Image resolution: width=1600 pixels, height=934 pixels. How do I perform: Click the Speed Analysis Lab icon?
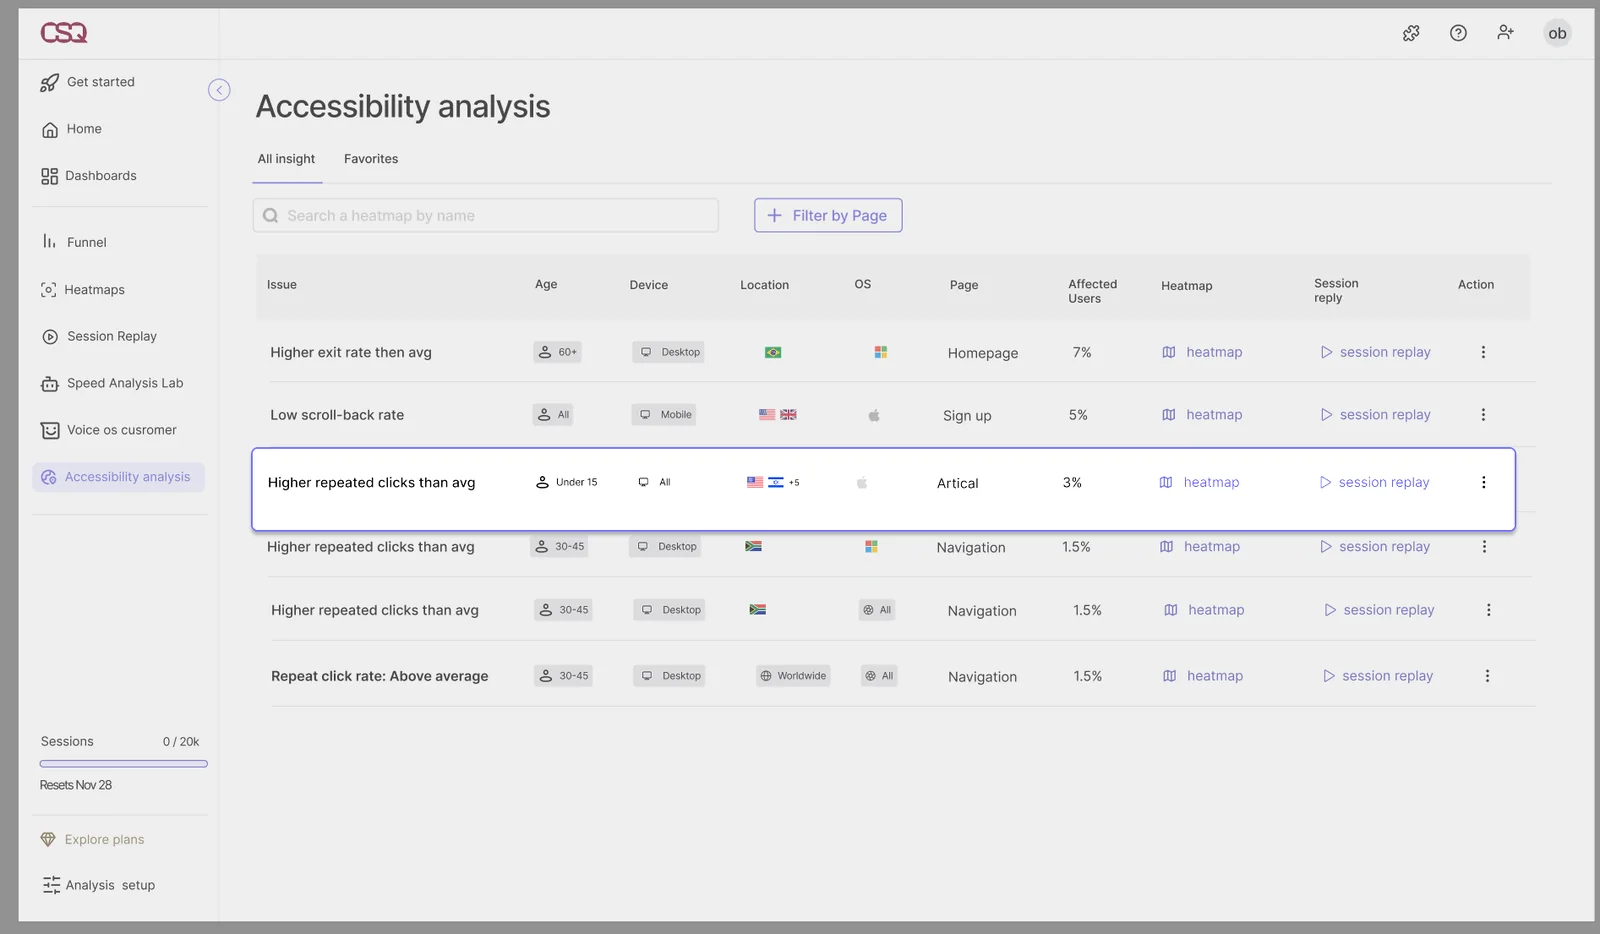[50, 384]
